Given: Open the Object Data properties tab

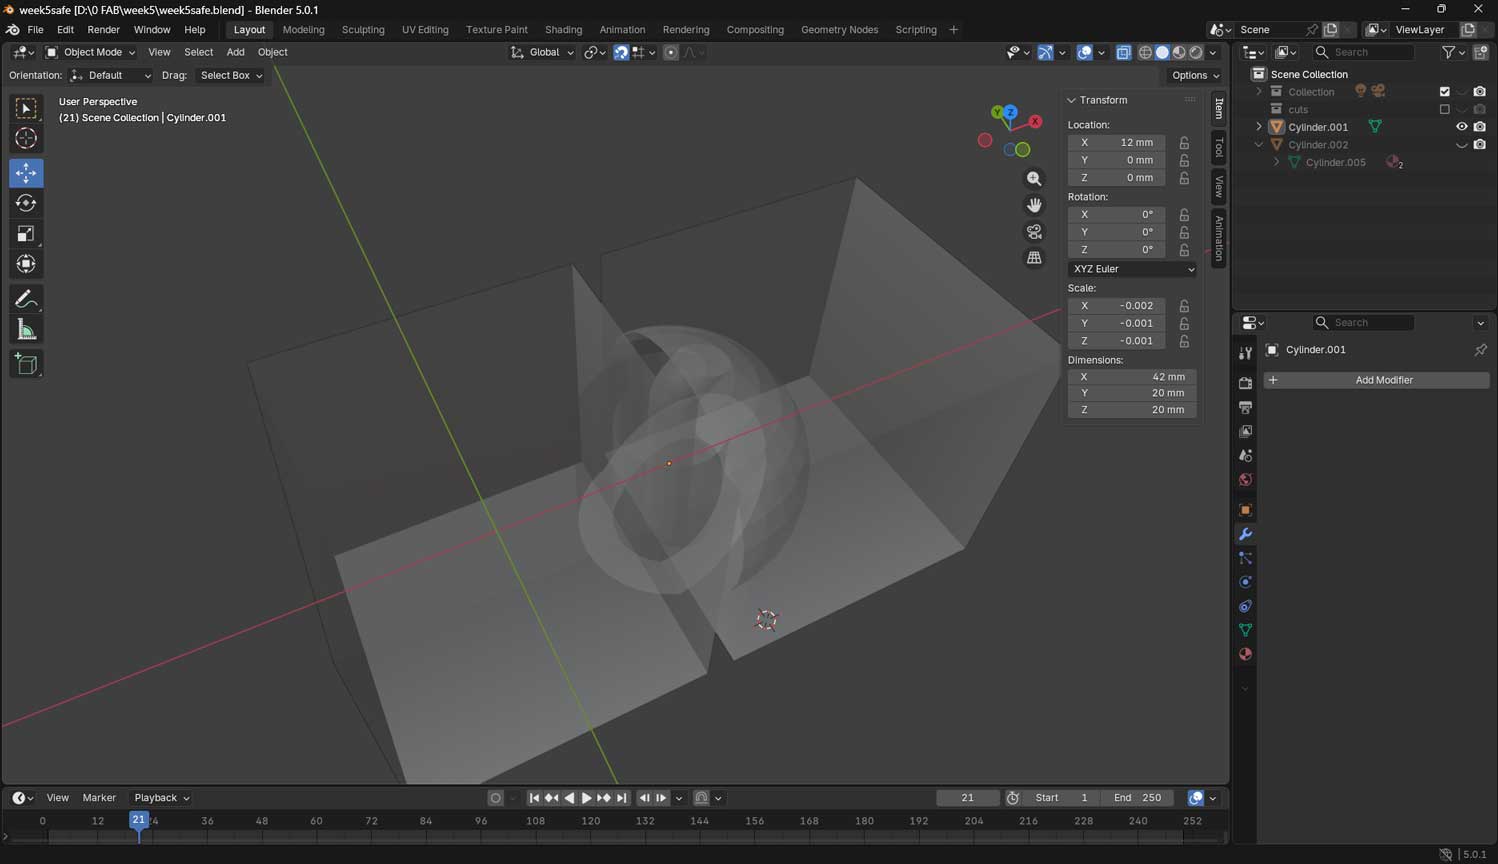Looking at the screenshot, I should [1245, 630].
